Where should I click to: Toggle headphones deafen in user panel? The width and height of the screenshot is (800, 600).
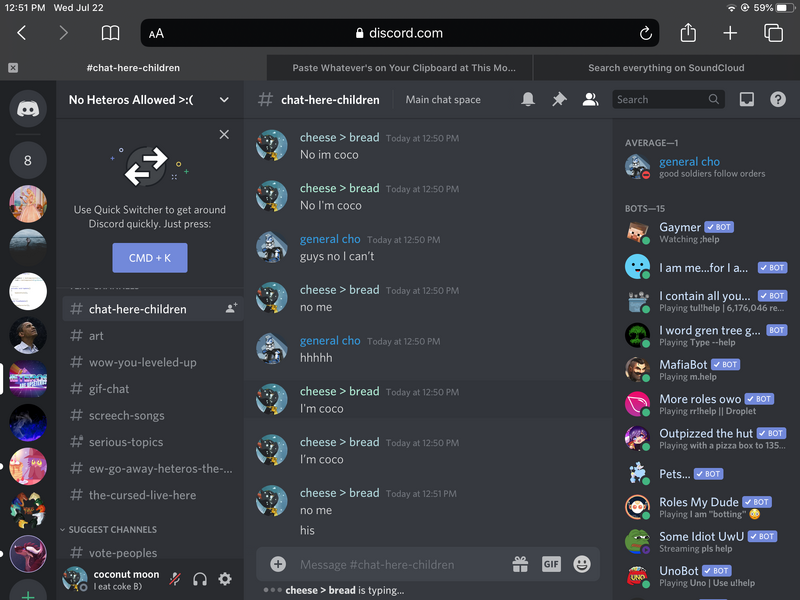click(200, 579)
